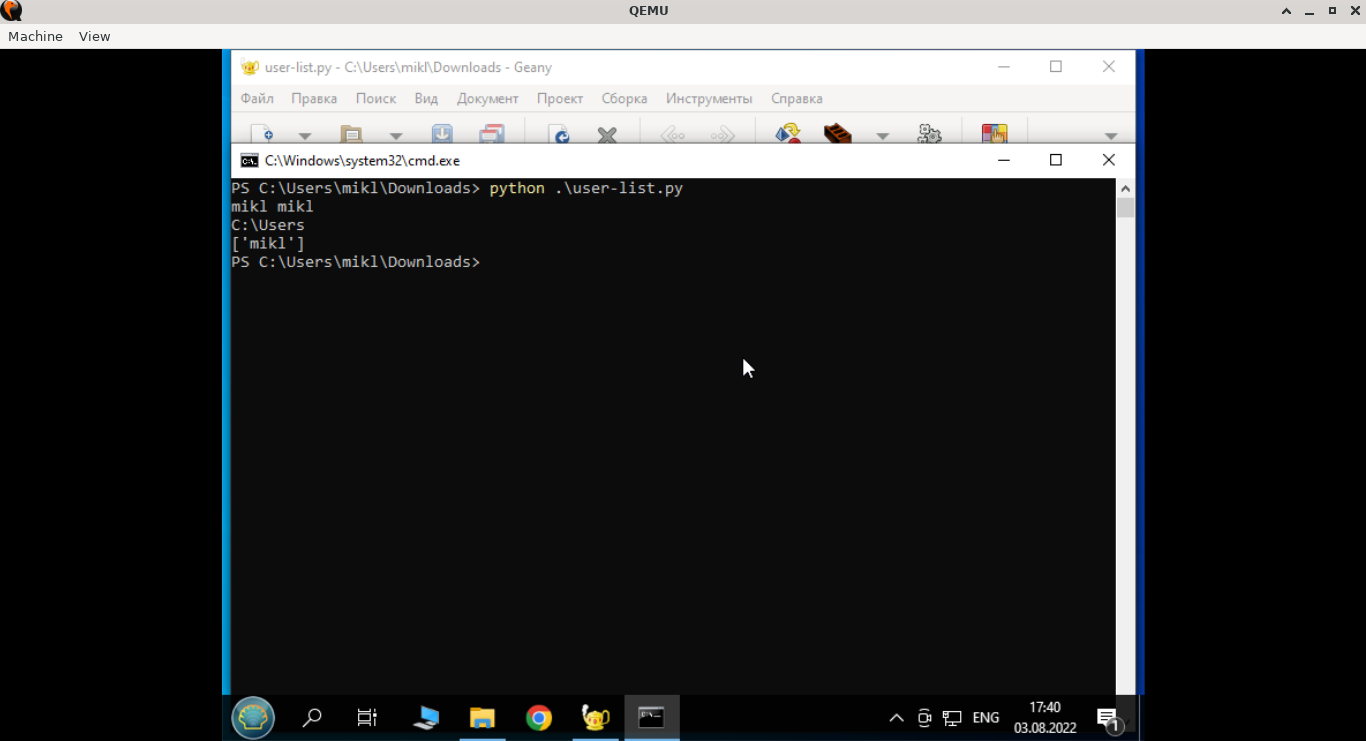Click the Save file icon in Geany
This screenshot has width=1366, height=741.
(x=442, y=134)
